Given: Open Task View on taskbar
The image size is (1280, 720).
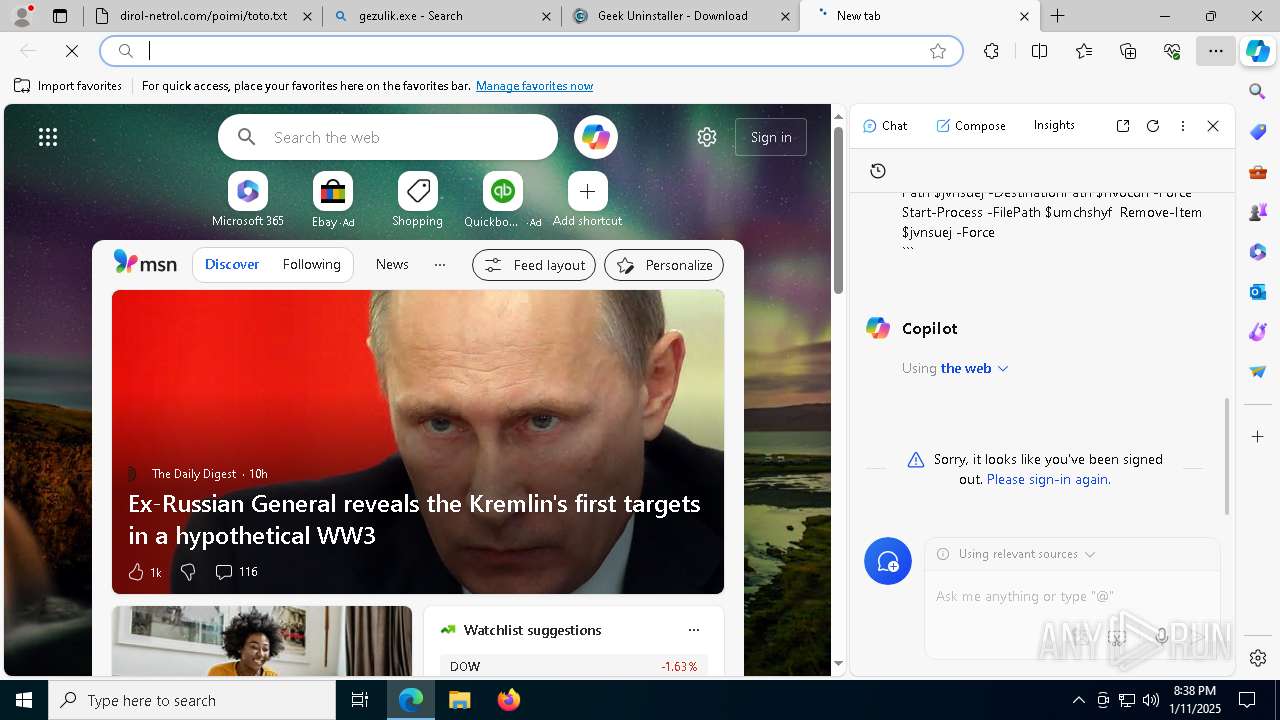Looking at the screenshot, I should pos(360,700).
